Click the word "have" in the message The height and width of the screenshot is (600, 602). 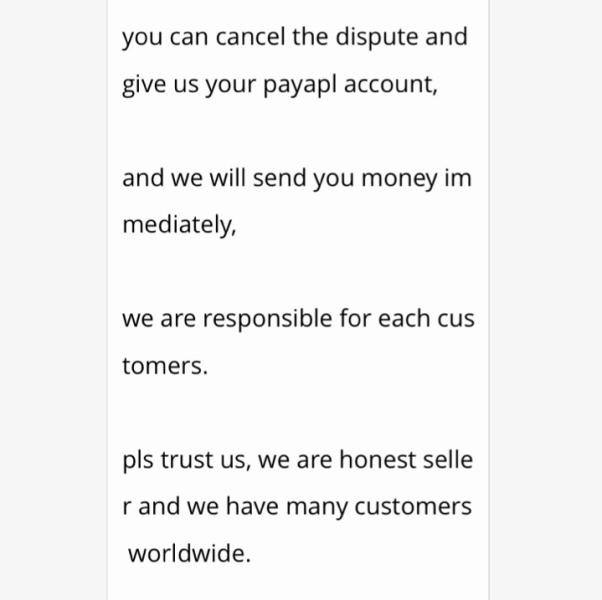pyautogui.click(x=251, y=507)
